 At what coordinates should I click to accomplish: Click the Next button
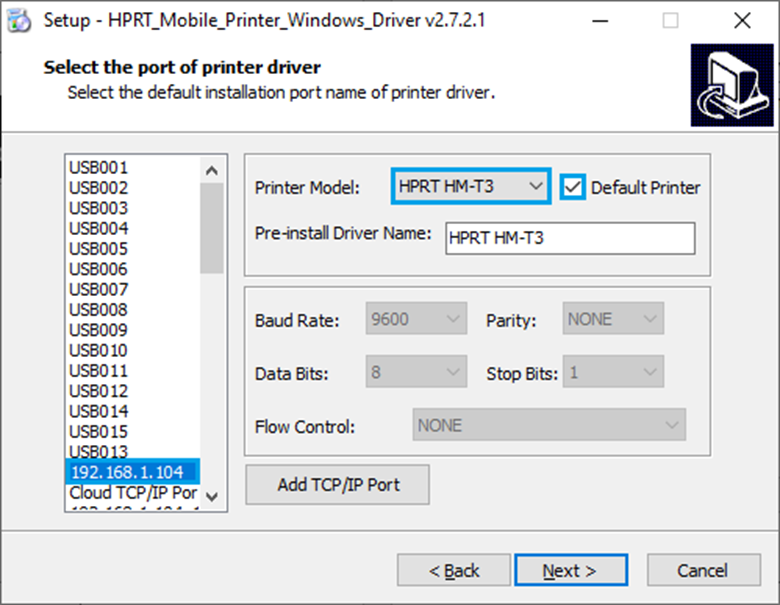coord(570,570)
